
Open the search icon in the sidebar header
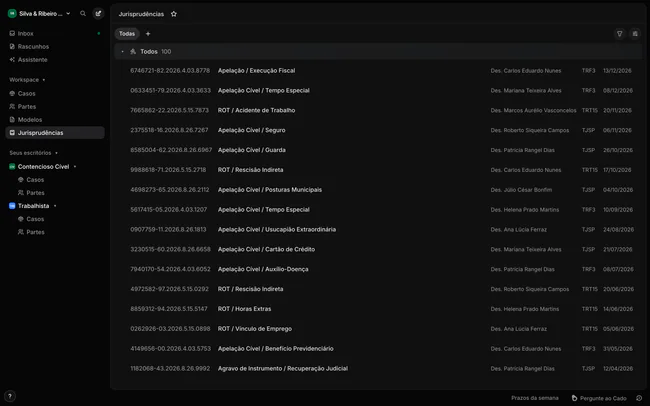83,14
